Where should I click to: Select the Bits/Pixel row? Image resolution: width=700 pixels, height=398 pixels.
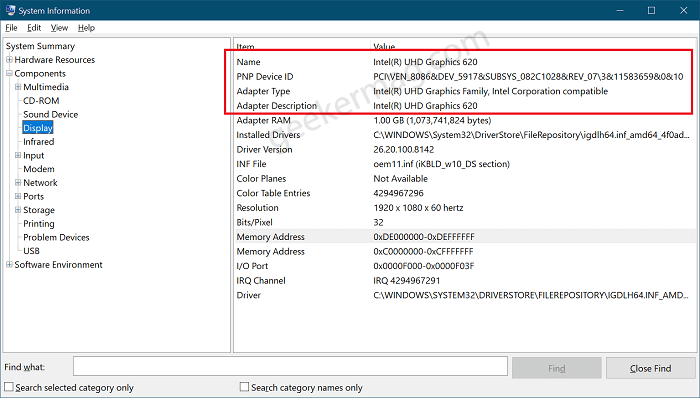click(x=465, y=222)
